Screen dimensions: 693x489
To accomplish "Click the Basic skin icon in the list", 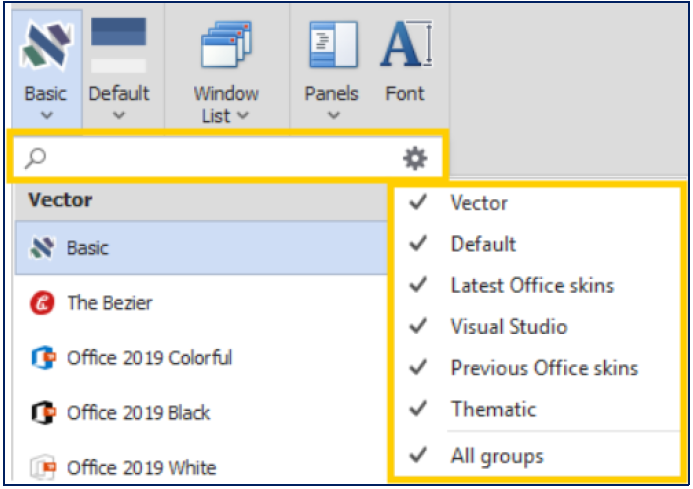I will pos(42,248).
